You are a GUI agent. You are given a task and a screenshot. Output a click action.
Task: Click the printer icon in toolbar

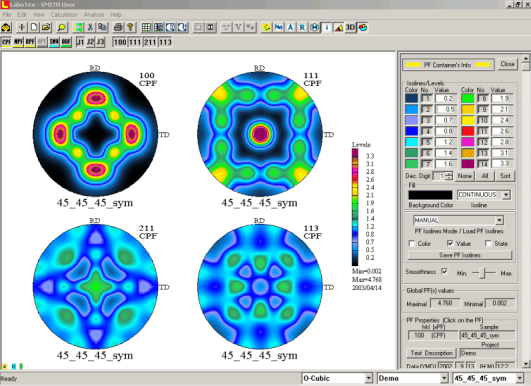click(118, 27)
